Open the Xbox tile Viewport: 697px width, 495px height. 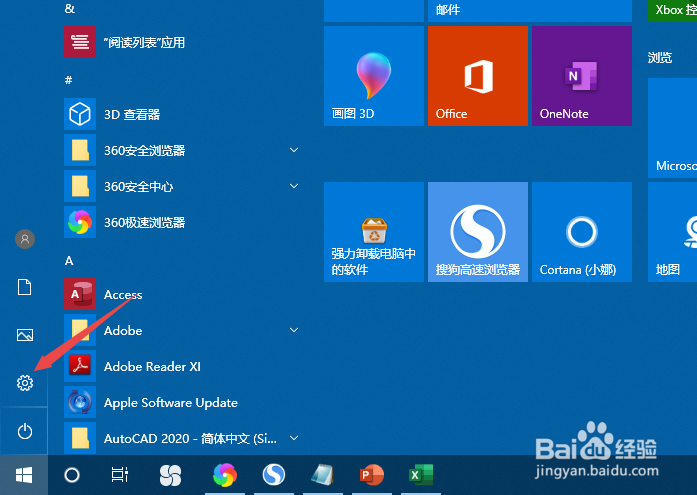(673, 11)
